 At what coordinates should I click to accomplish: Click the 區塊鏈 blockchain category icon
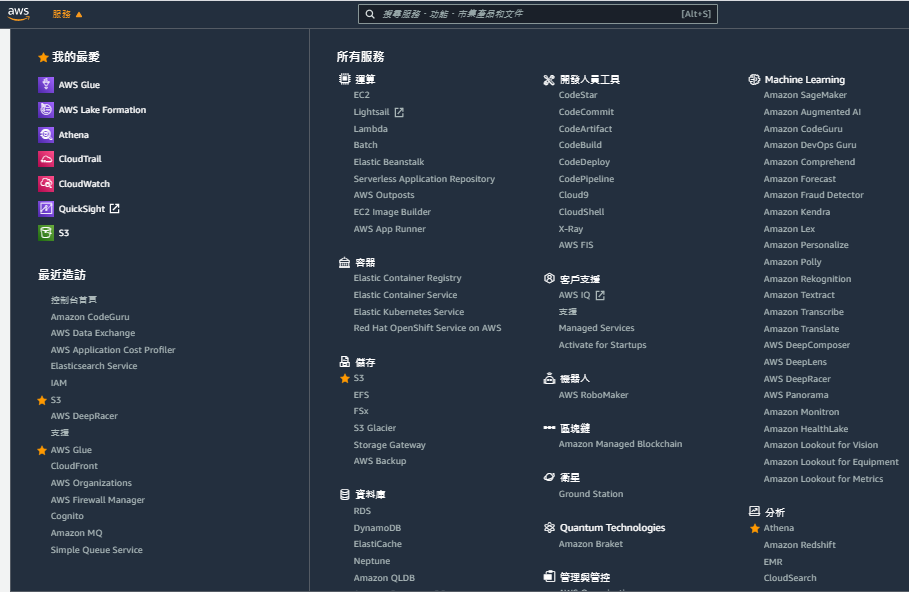click(x=549, y=428)
